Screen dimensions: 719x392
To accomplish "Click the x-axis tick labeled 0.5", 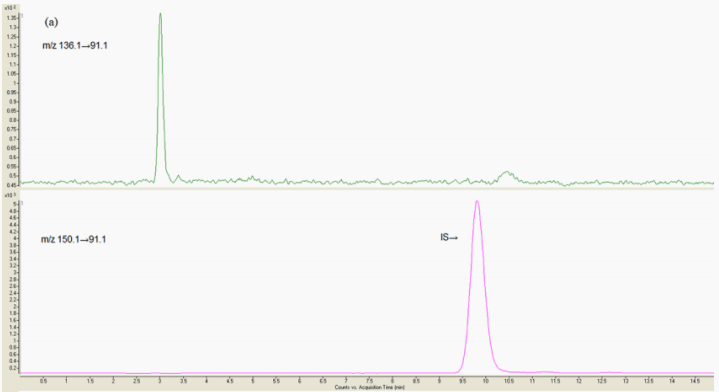I will (43, 381).
